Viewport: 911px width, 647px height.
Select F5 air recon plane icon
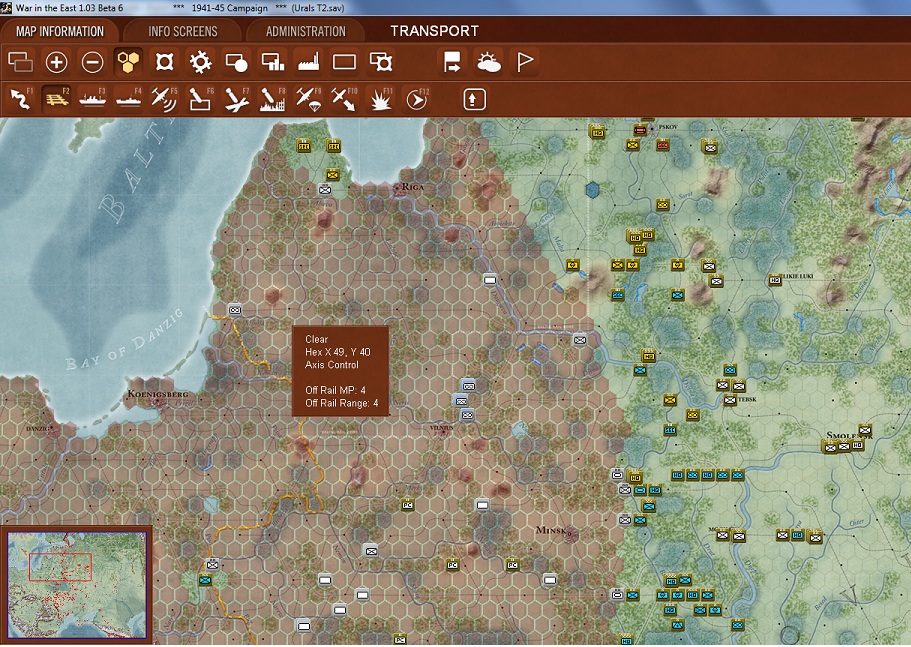[x=164, y=99]
